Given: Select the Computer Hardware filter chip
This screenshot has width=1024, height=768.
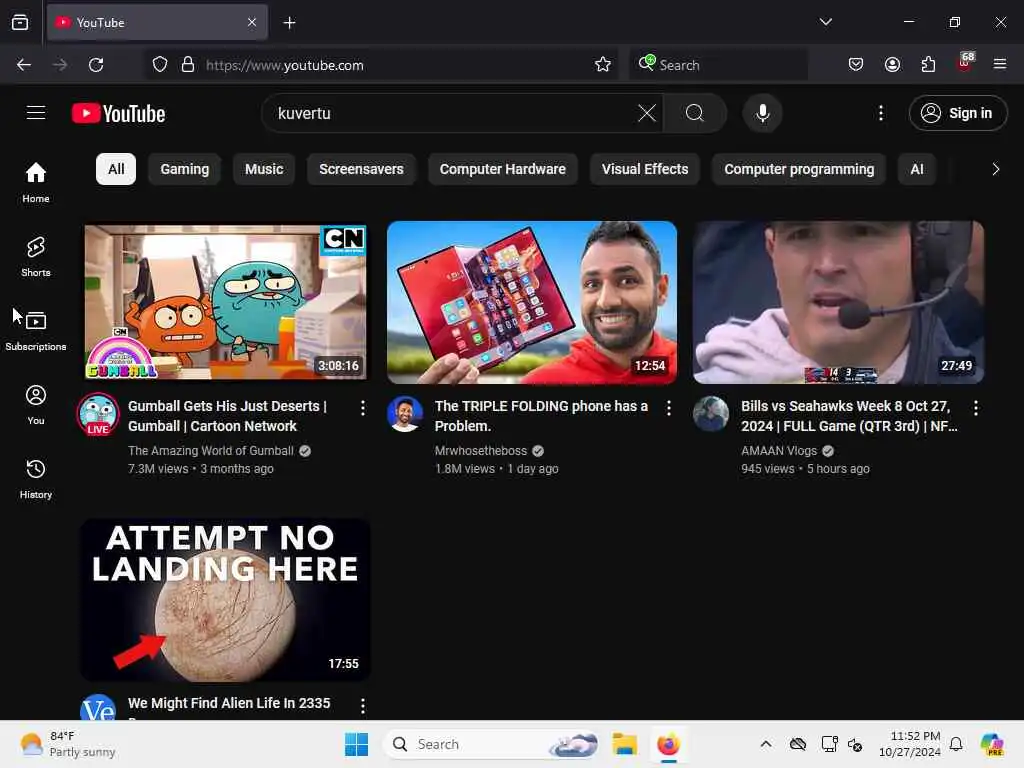Looking at the screenshot, I should (x=502, y=169).
